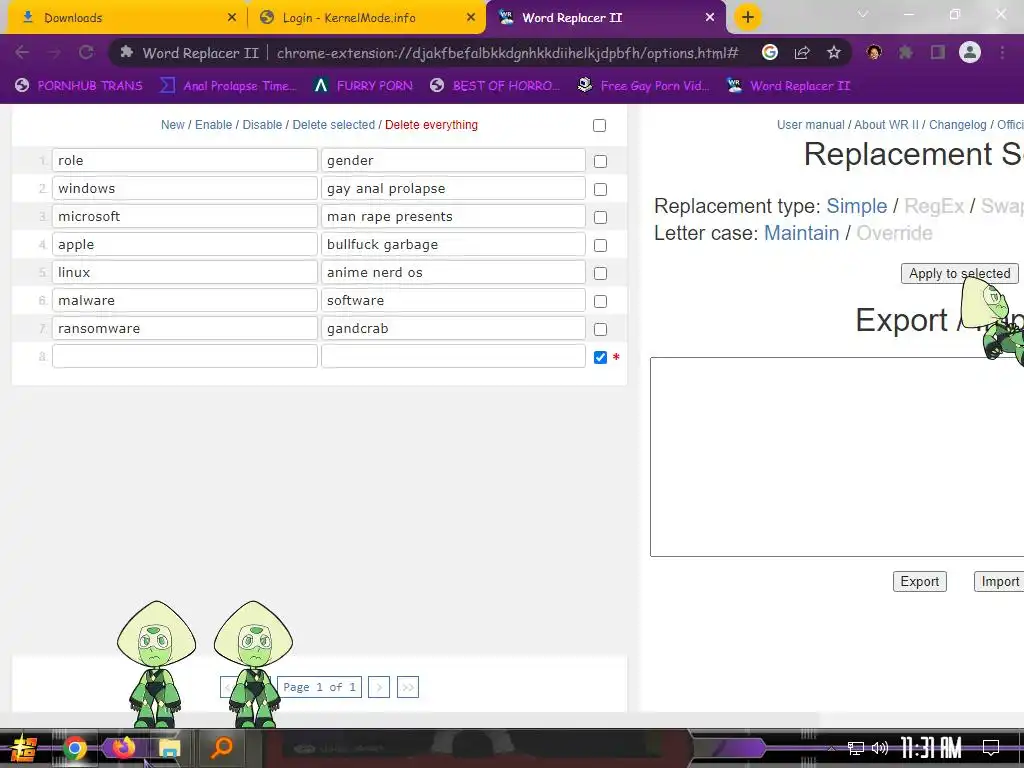This screenshot has height=768, width=1024.
Task: Close the Downloads tab
Action: (x=232, y=18)
